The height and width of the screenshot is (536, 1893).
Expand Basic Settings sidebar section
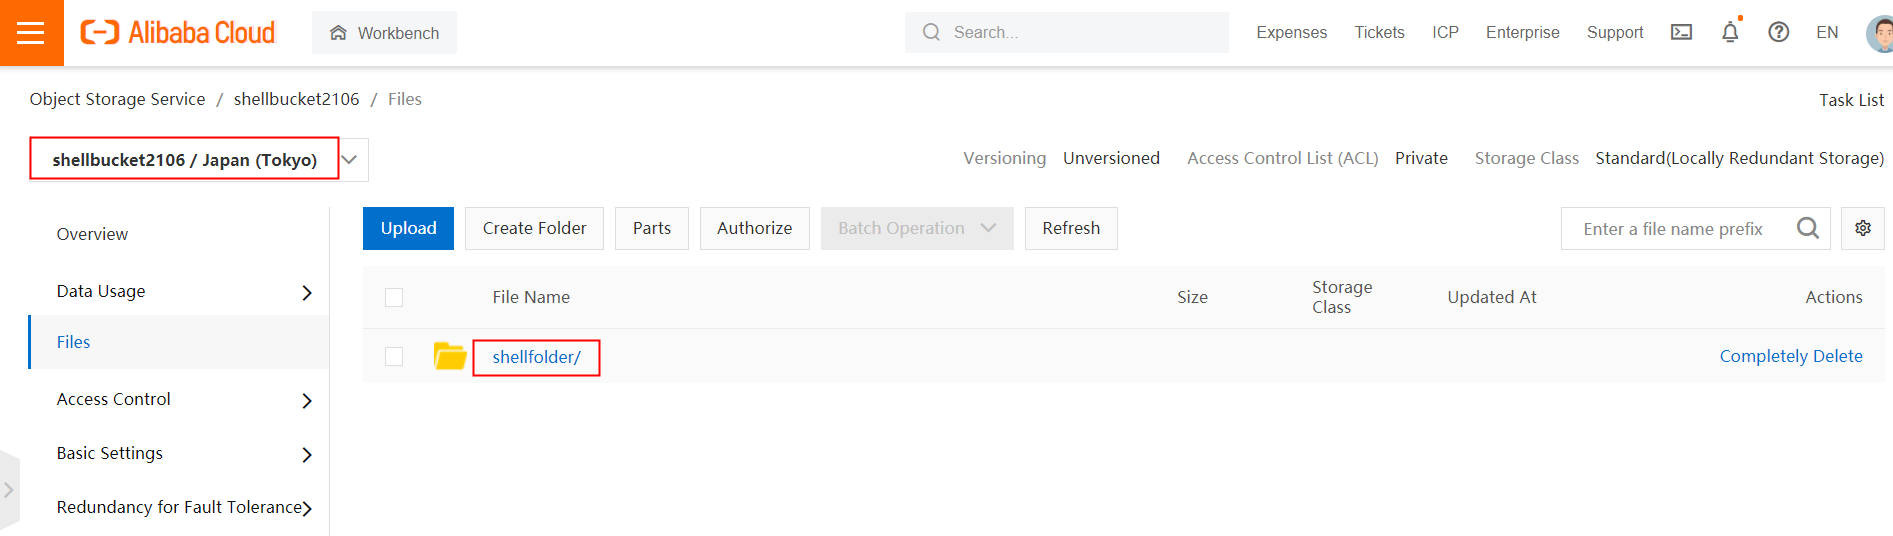coord(184,453)
